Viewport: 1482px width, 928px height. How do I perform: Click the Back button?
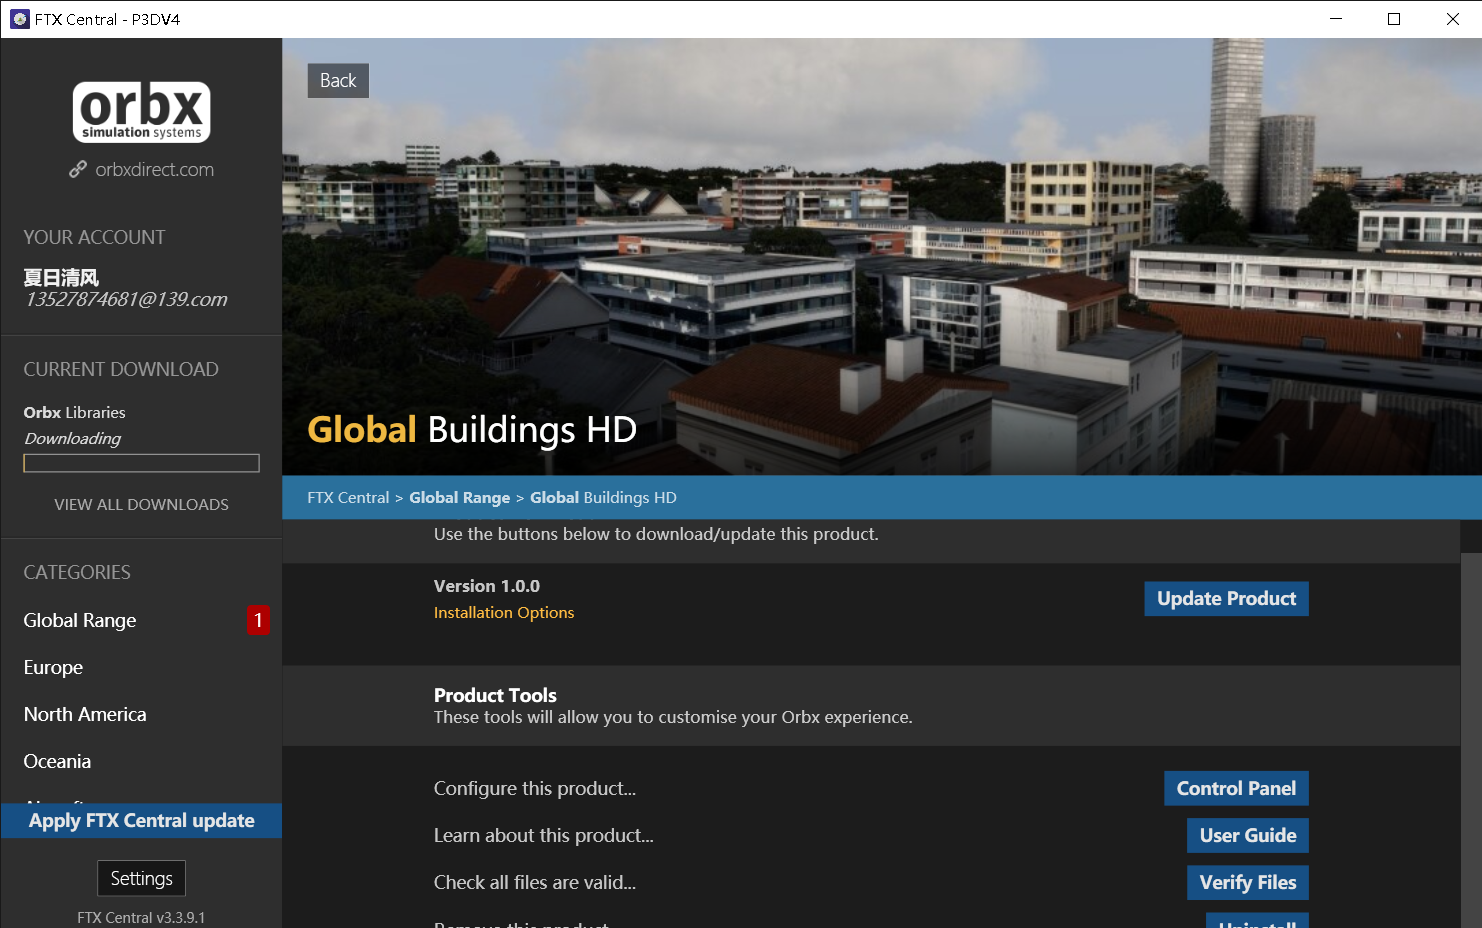(x=338, y=81)
